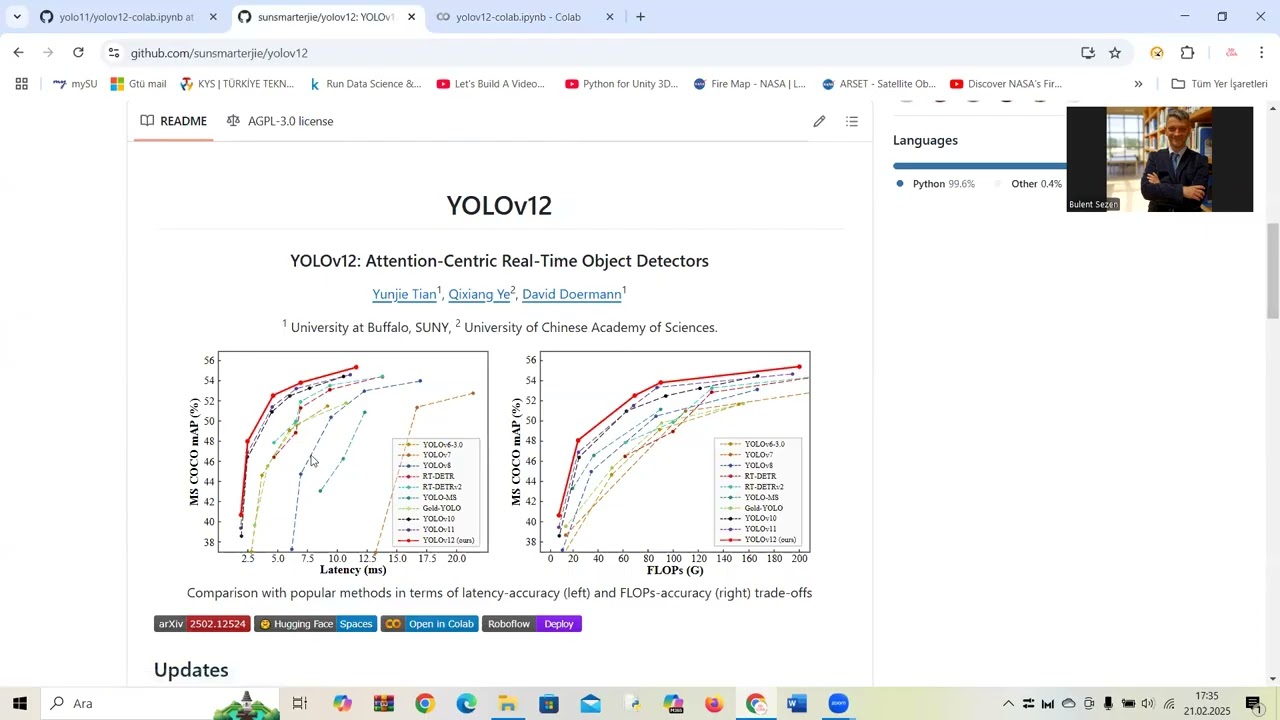Click the Languages percentage bar
The width and height of the screenshot is (1280, 720).
click(980, 166)
